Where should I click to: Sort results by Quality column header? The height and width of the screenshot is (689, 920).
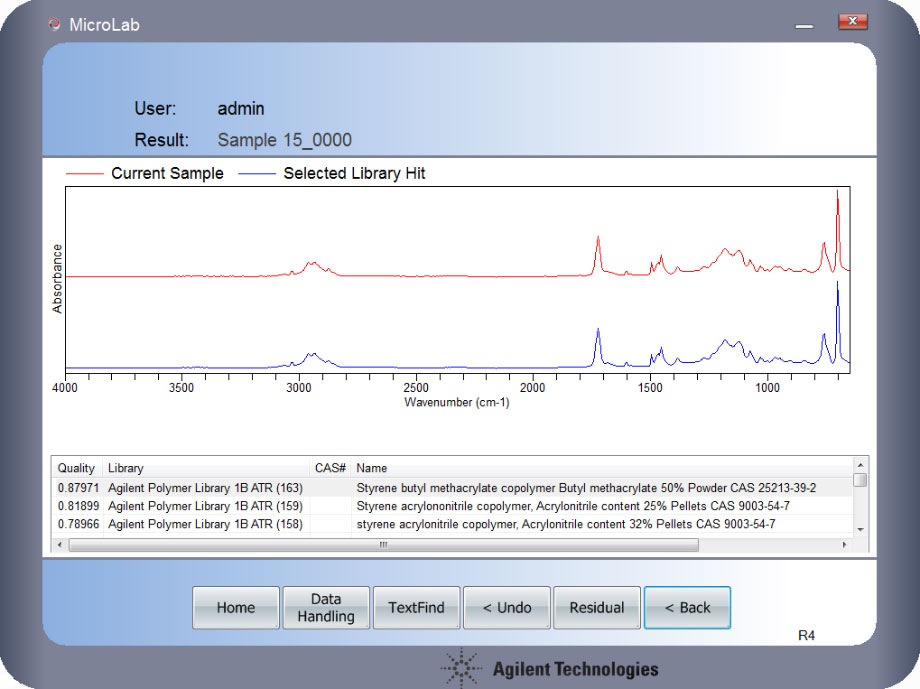click(x=77, y=468)
